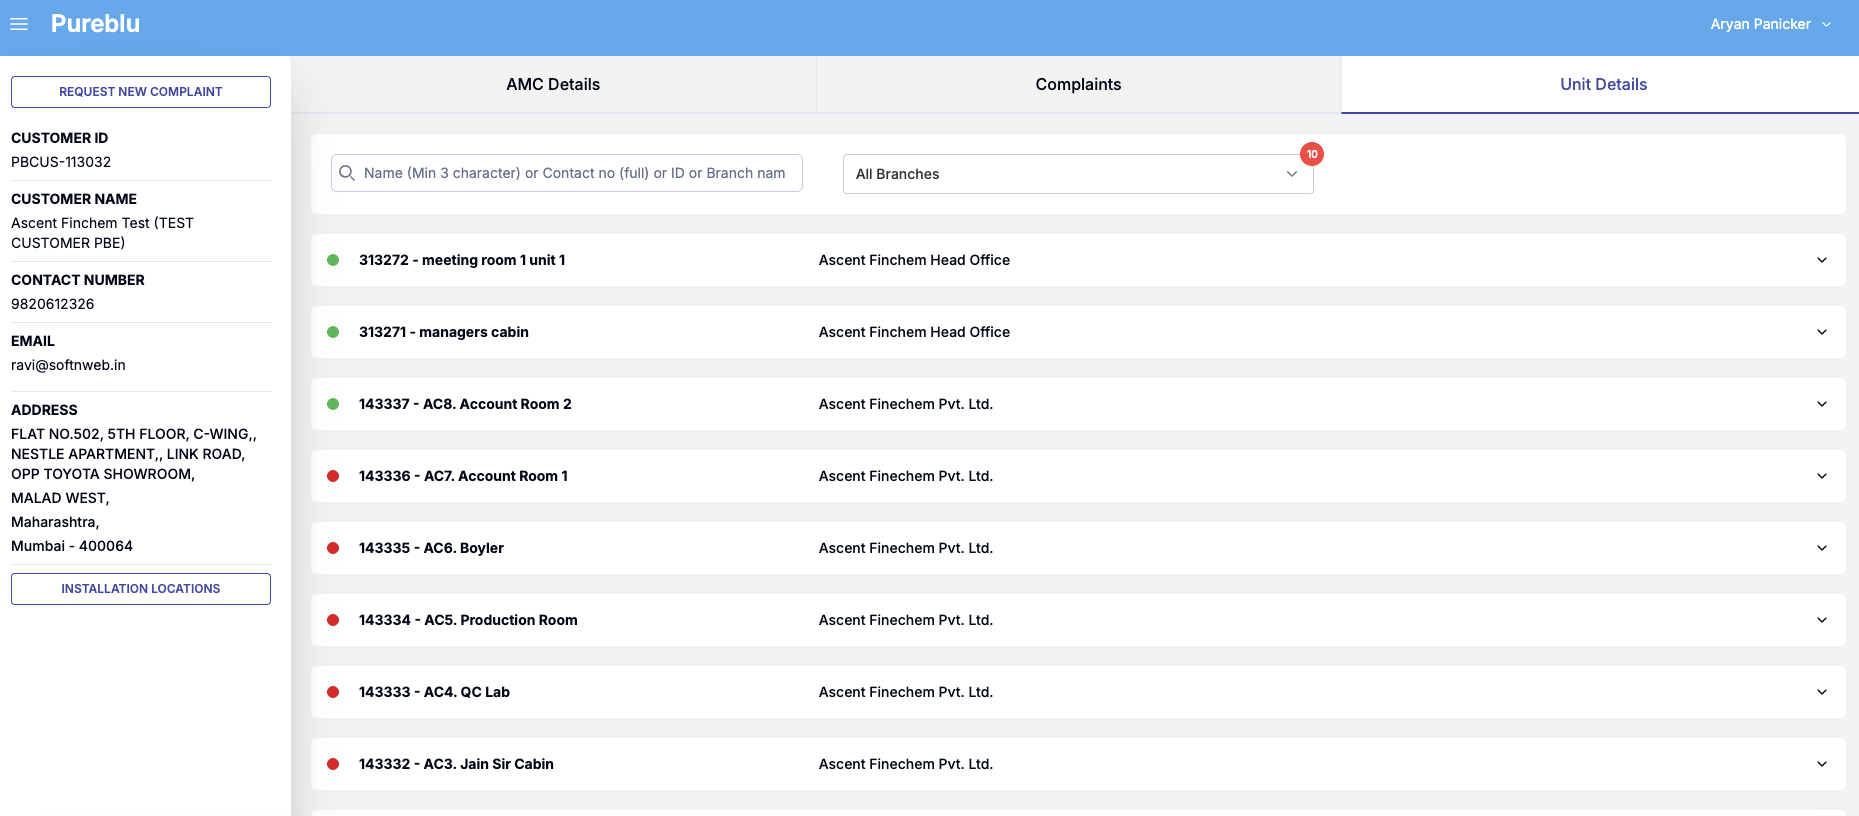Switch to AMC Details tab

click(x=553, y=84)
